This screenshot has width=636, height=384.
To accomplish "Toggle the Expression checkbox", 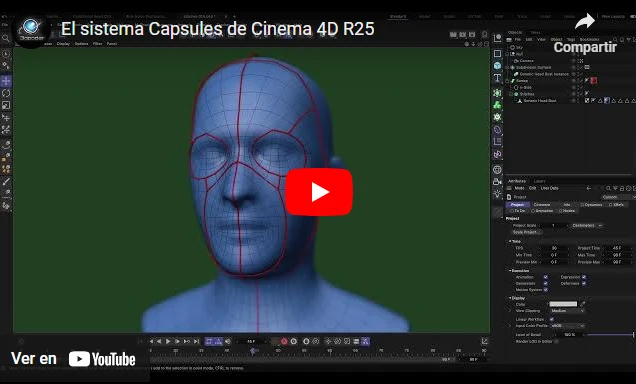I will point(584,277).
